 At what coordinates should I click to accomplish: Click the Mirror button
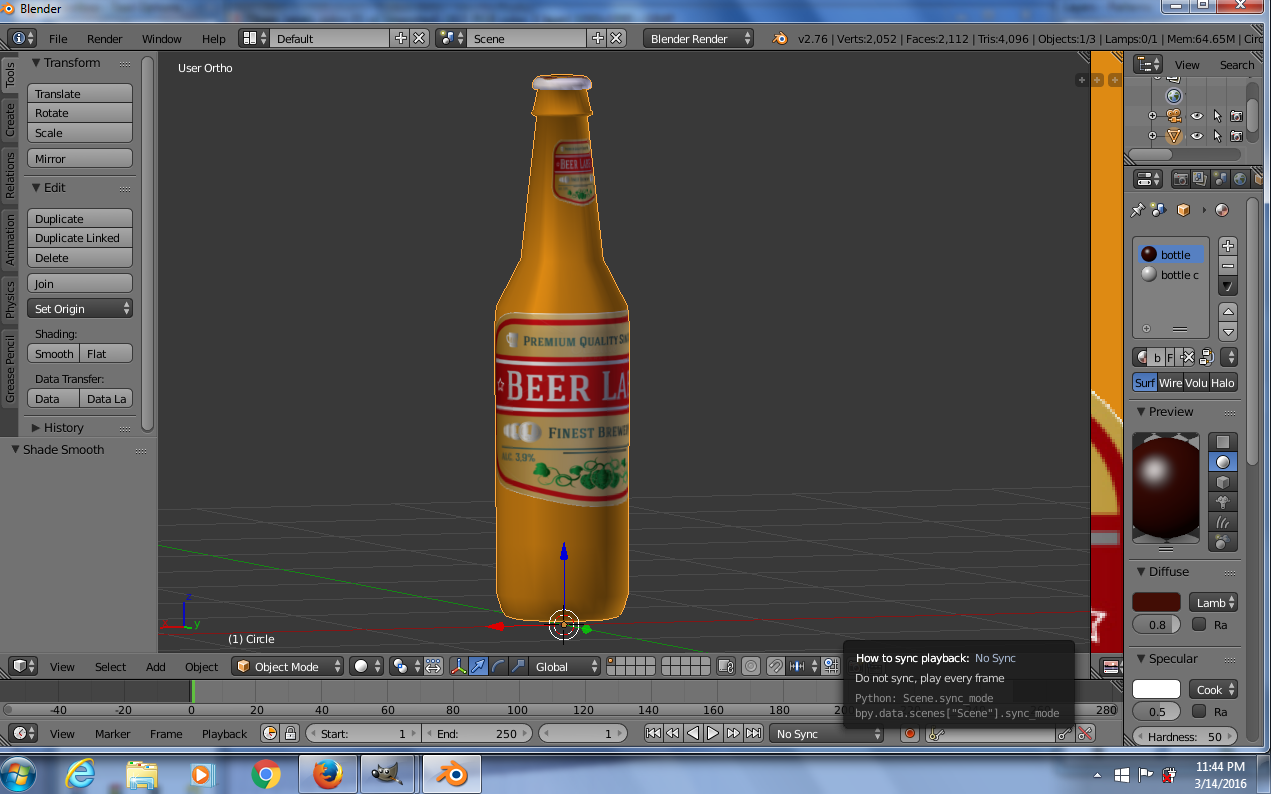(80, 158)
